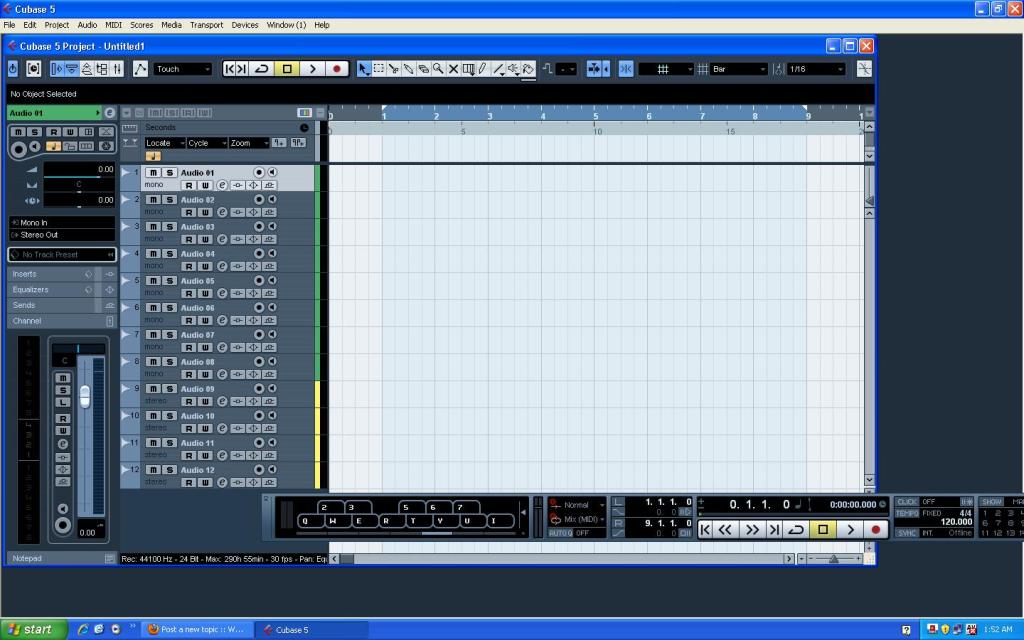Viewport: 1024px width, 640px height.
Task: Record-enable track Audio 07
Action: pos(259,334)
